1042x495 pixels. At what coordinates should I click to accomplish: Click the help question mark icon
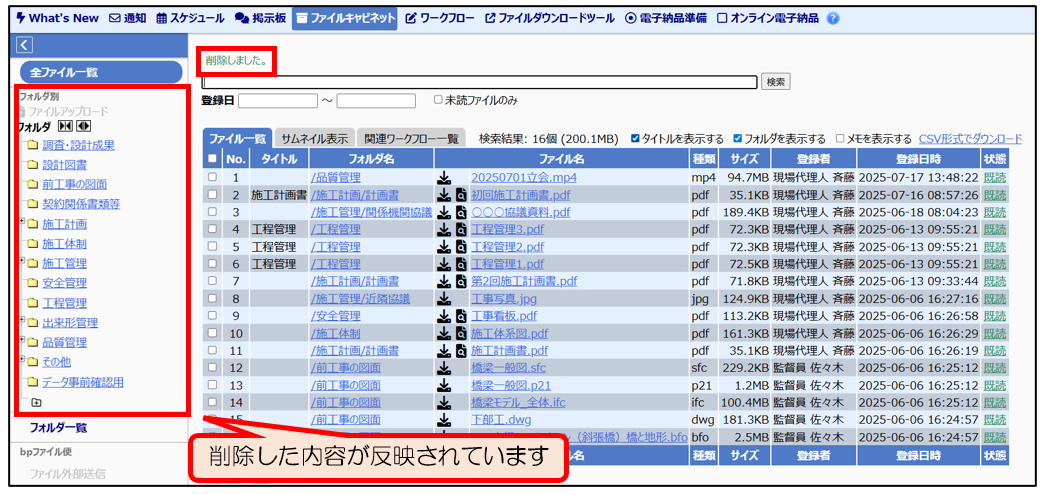[x=833, y=18]
